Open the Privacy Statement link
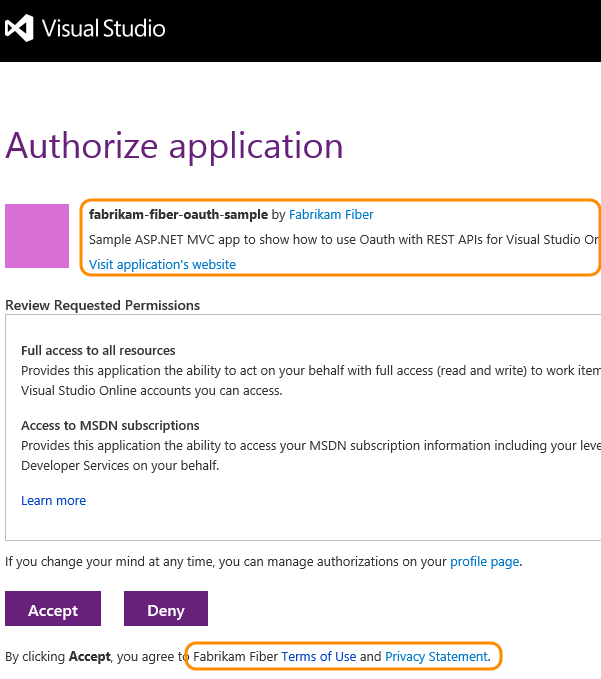This screenshot has height=679, width=601. (x=436, y=656)
